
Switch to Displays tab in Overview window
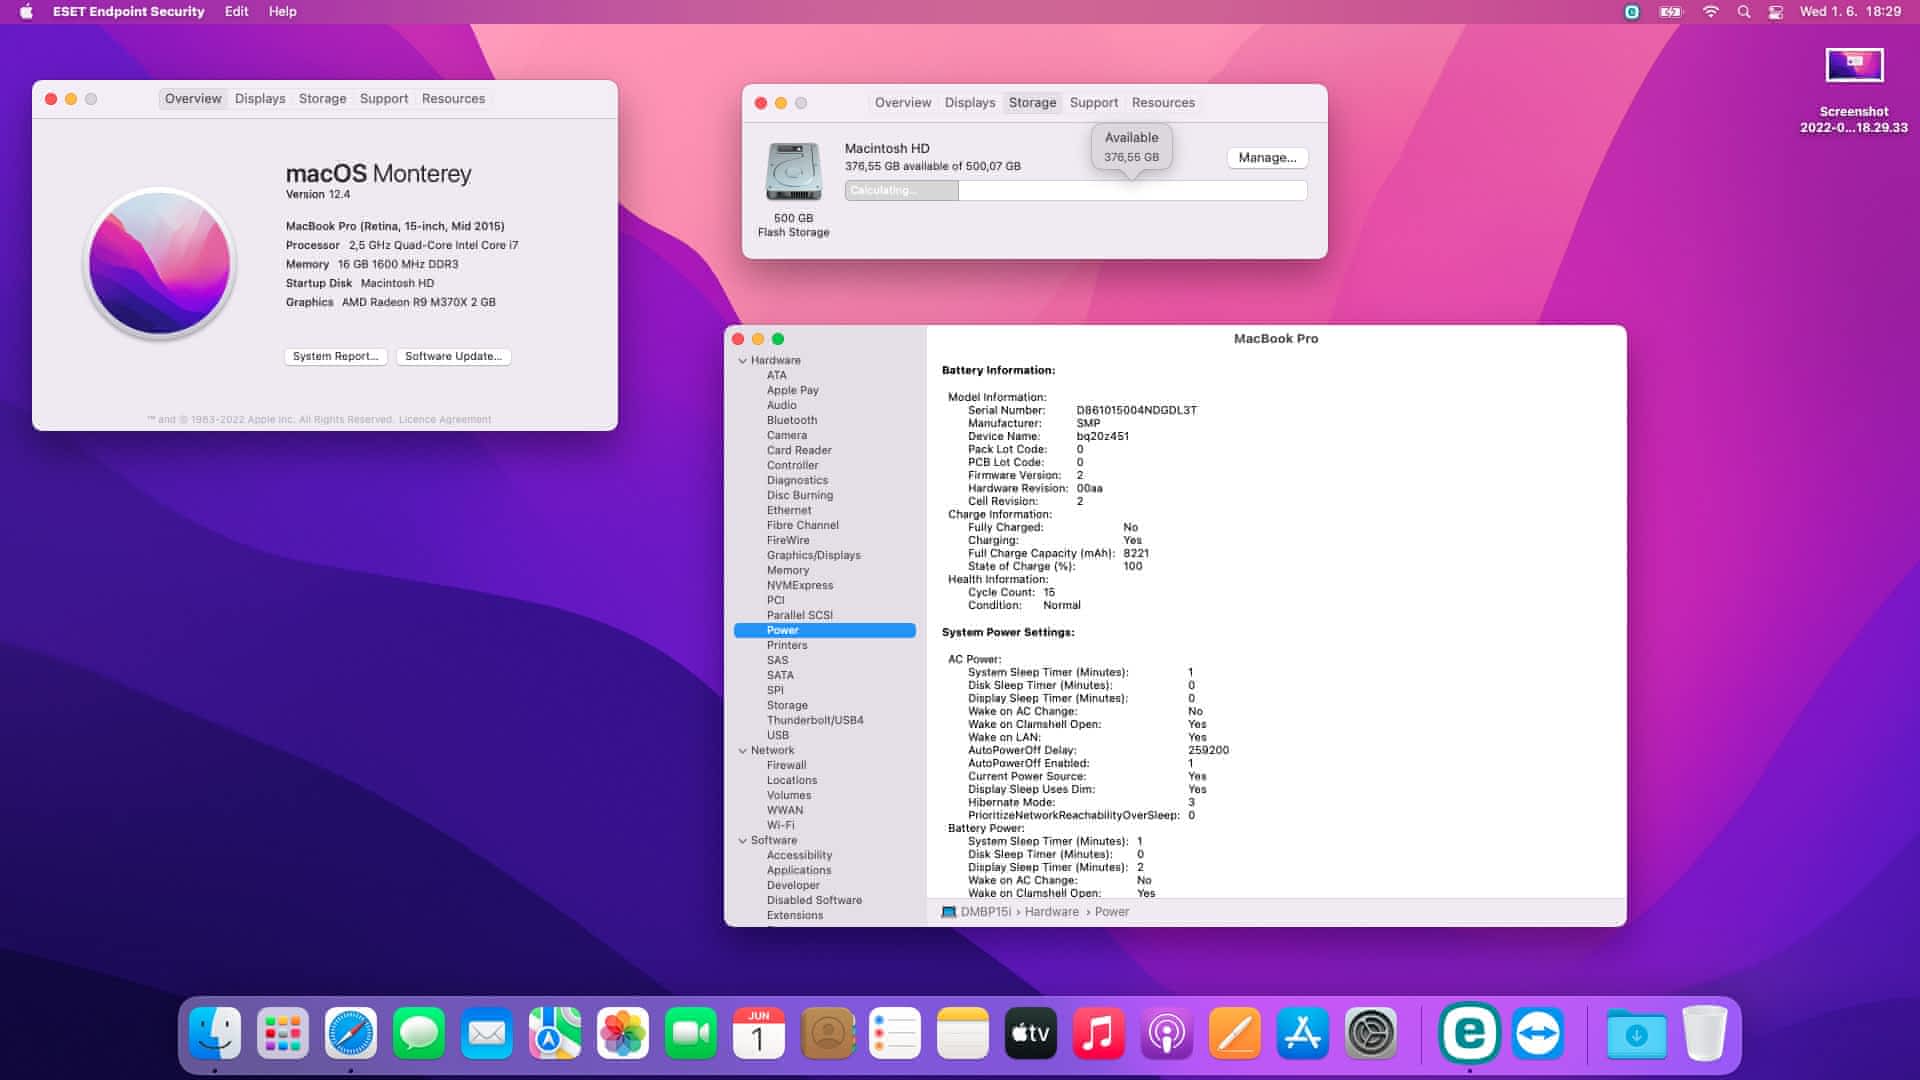[x=260, y=98]
